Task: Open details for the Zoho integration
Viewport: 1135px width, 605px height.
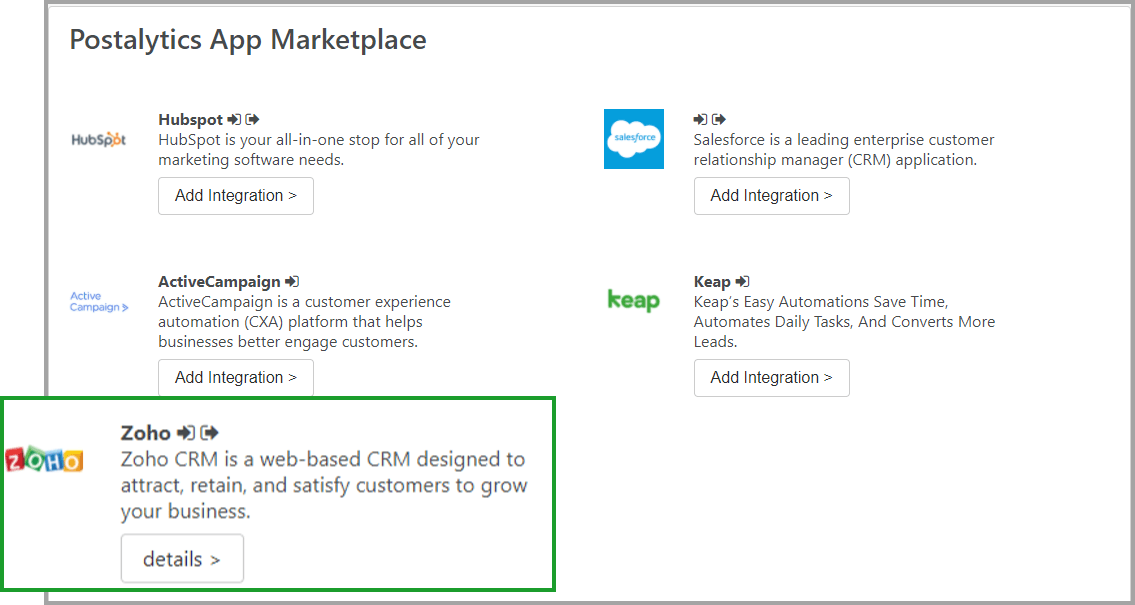Action: click(182, 558)
